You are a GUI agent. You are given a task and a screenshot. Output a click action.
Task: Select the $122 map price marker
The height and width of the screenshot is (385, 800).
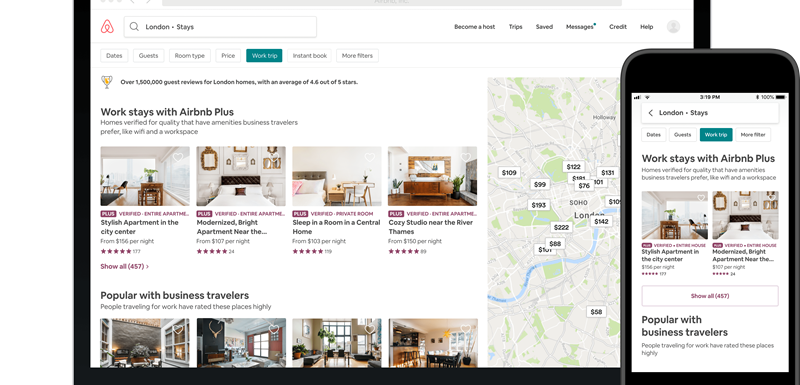pyautogui.click(x=573, y=167)
